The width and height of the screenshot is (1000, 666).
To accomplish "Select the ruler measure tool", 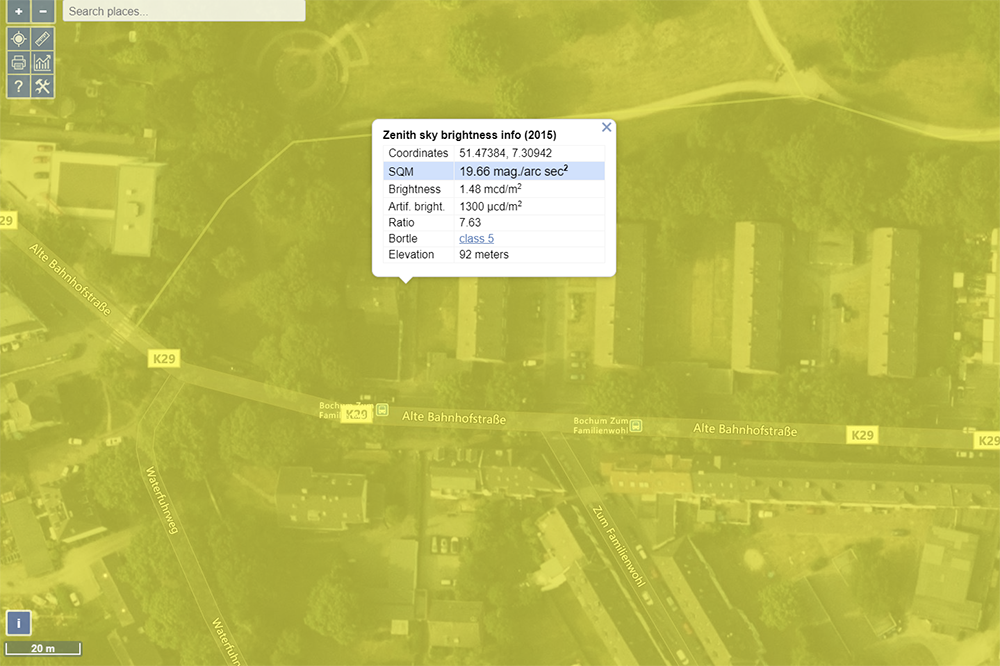I will pyautogui.click(x=43, y=39).
